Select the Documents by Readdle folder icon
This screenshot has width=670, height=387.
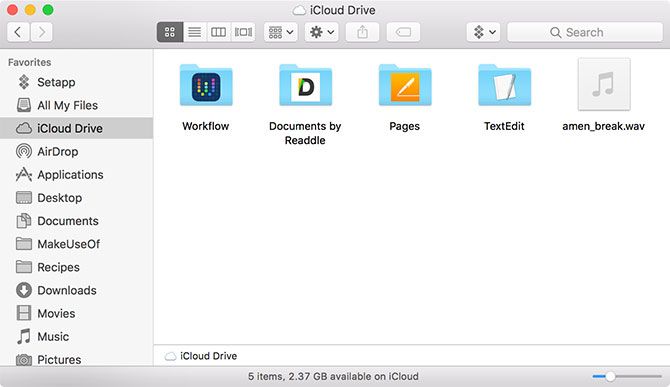coord(306,85)
